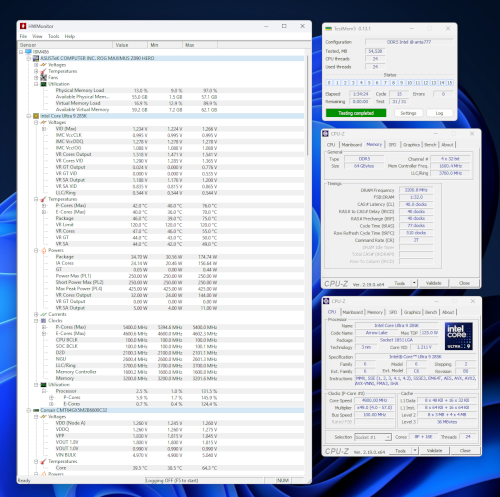
Task: Click the TestMem5 title bar icon
Action: tap(328, 29)
